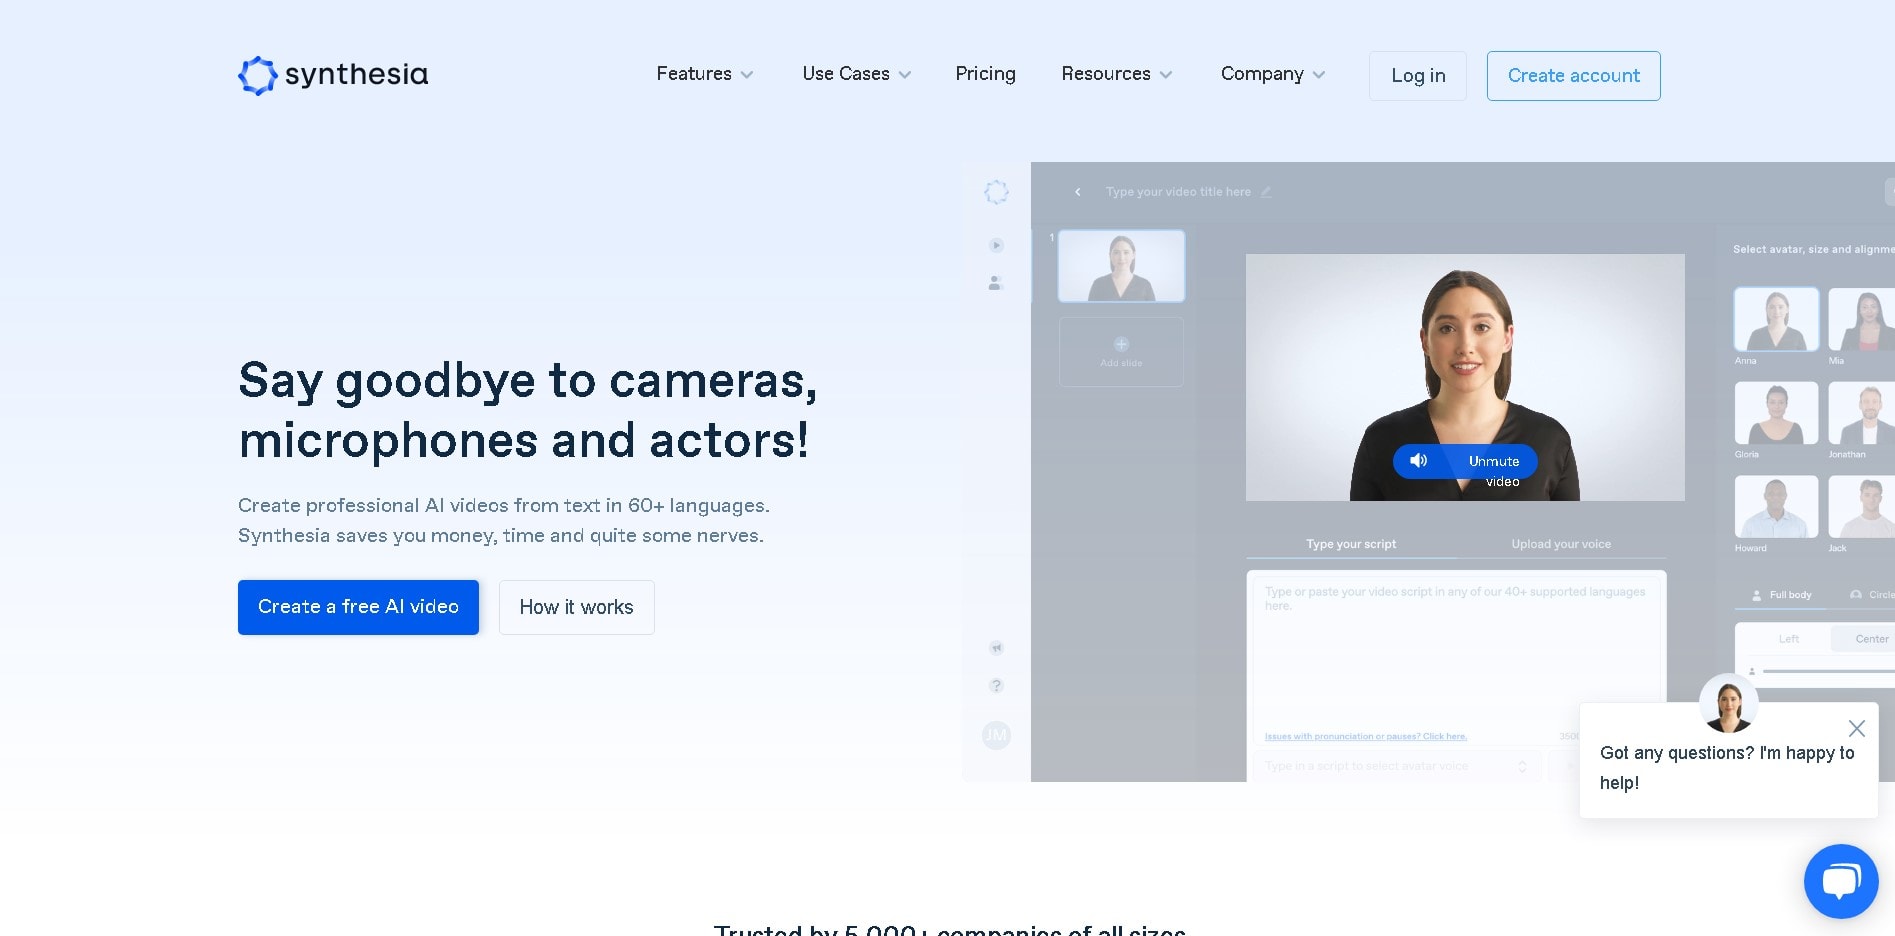
Task: Unmute the demo video
Action: 1465,462
